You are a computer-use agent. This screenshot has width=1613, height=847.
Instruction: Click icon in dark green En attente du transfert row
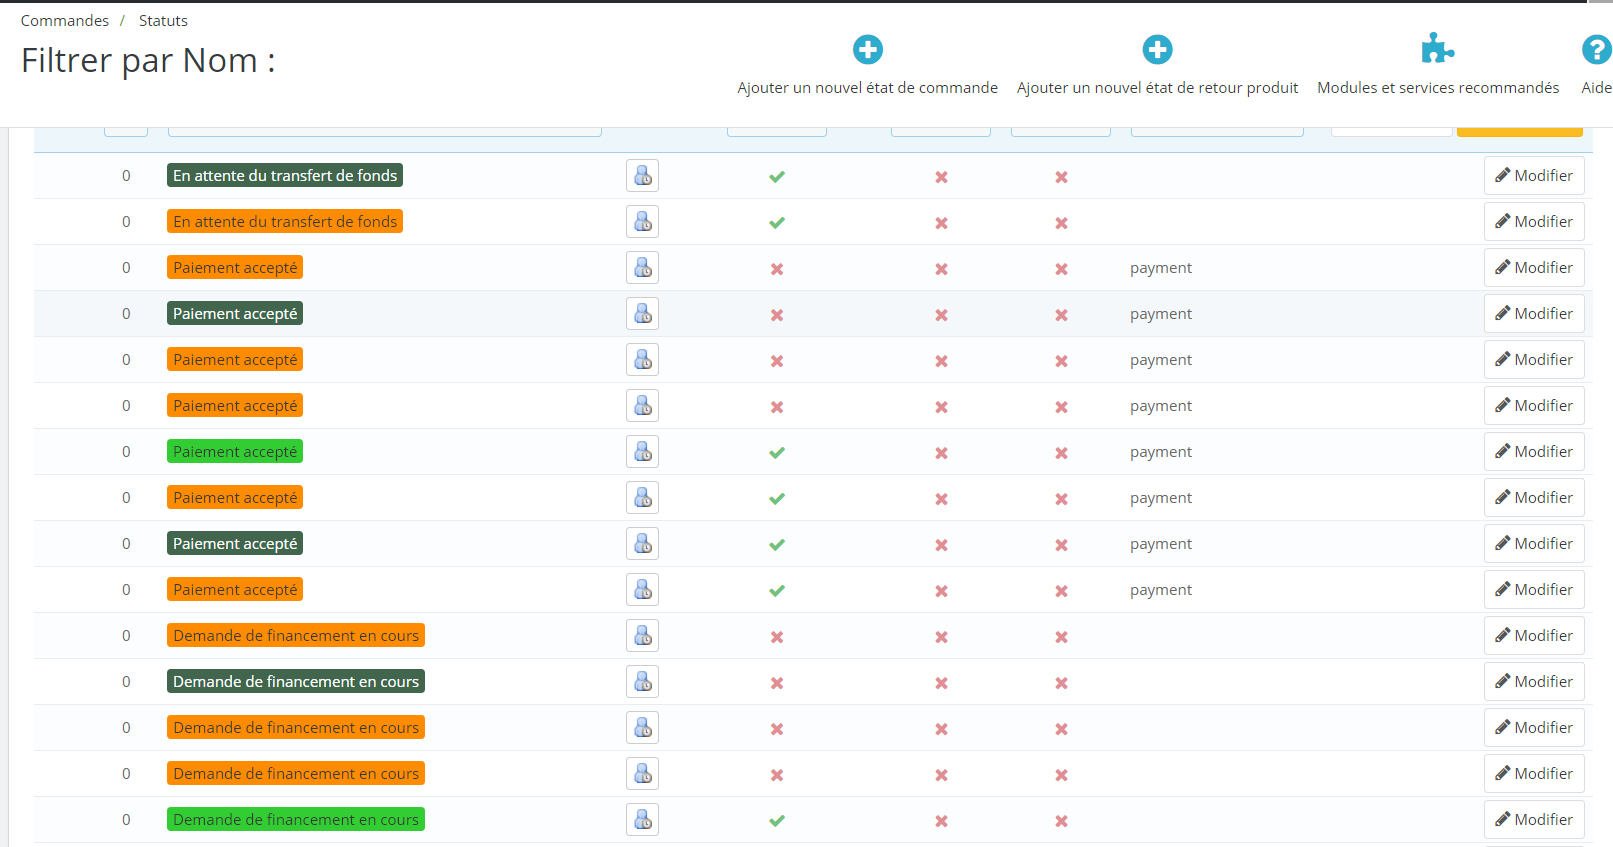[642, 176]
